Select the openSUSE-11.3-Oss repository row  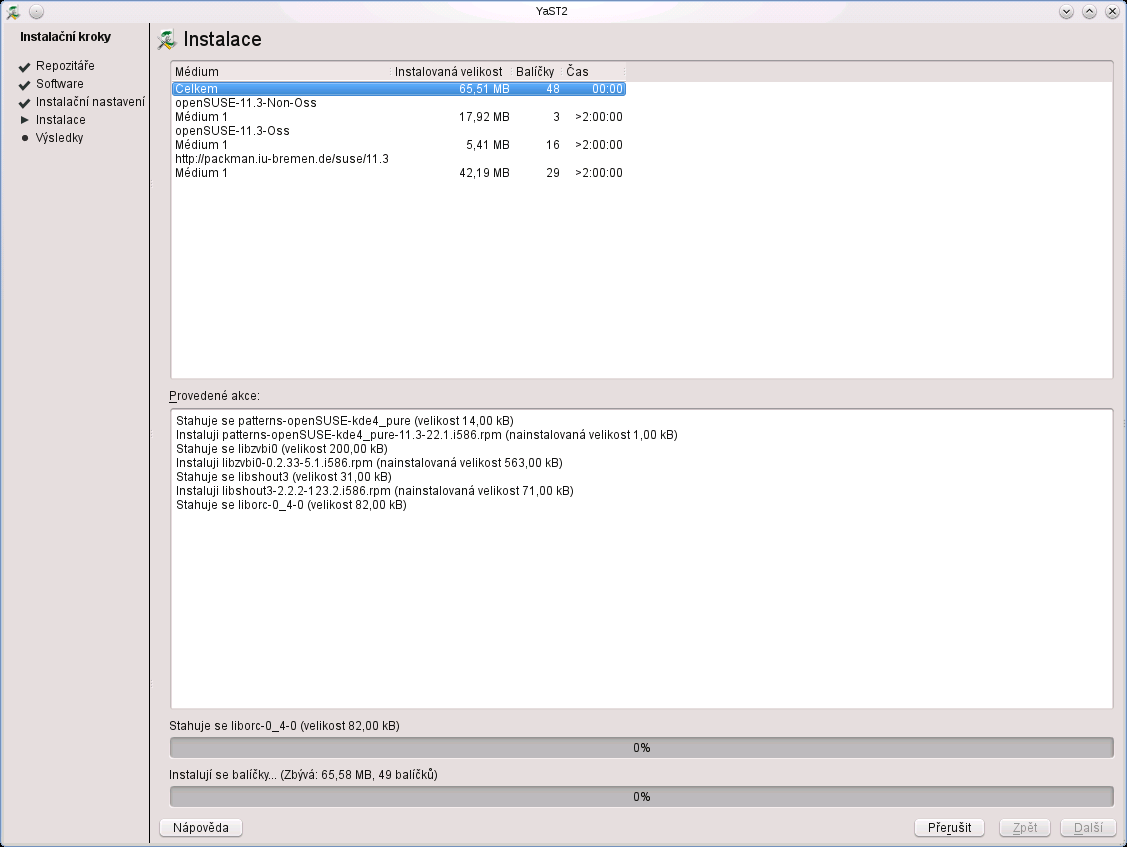399,131
